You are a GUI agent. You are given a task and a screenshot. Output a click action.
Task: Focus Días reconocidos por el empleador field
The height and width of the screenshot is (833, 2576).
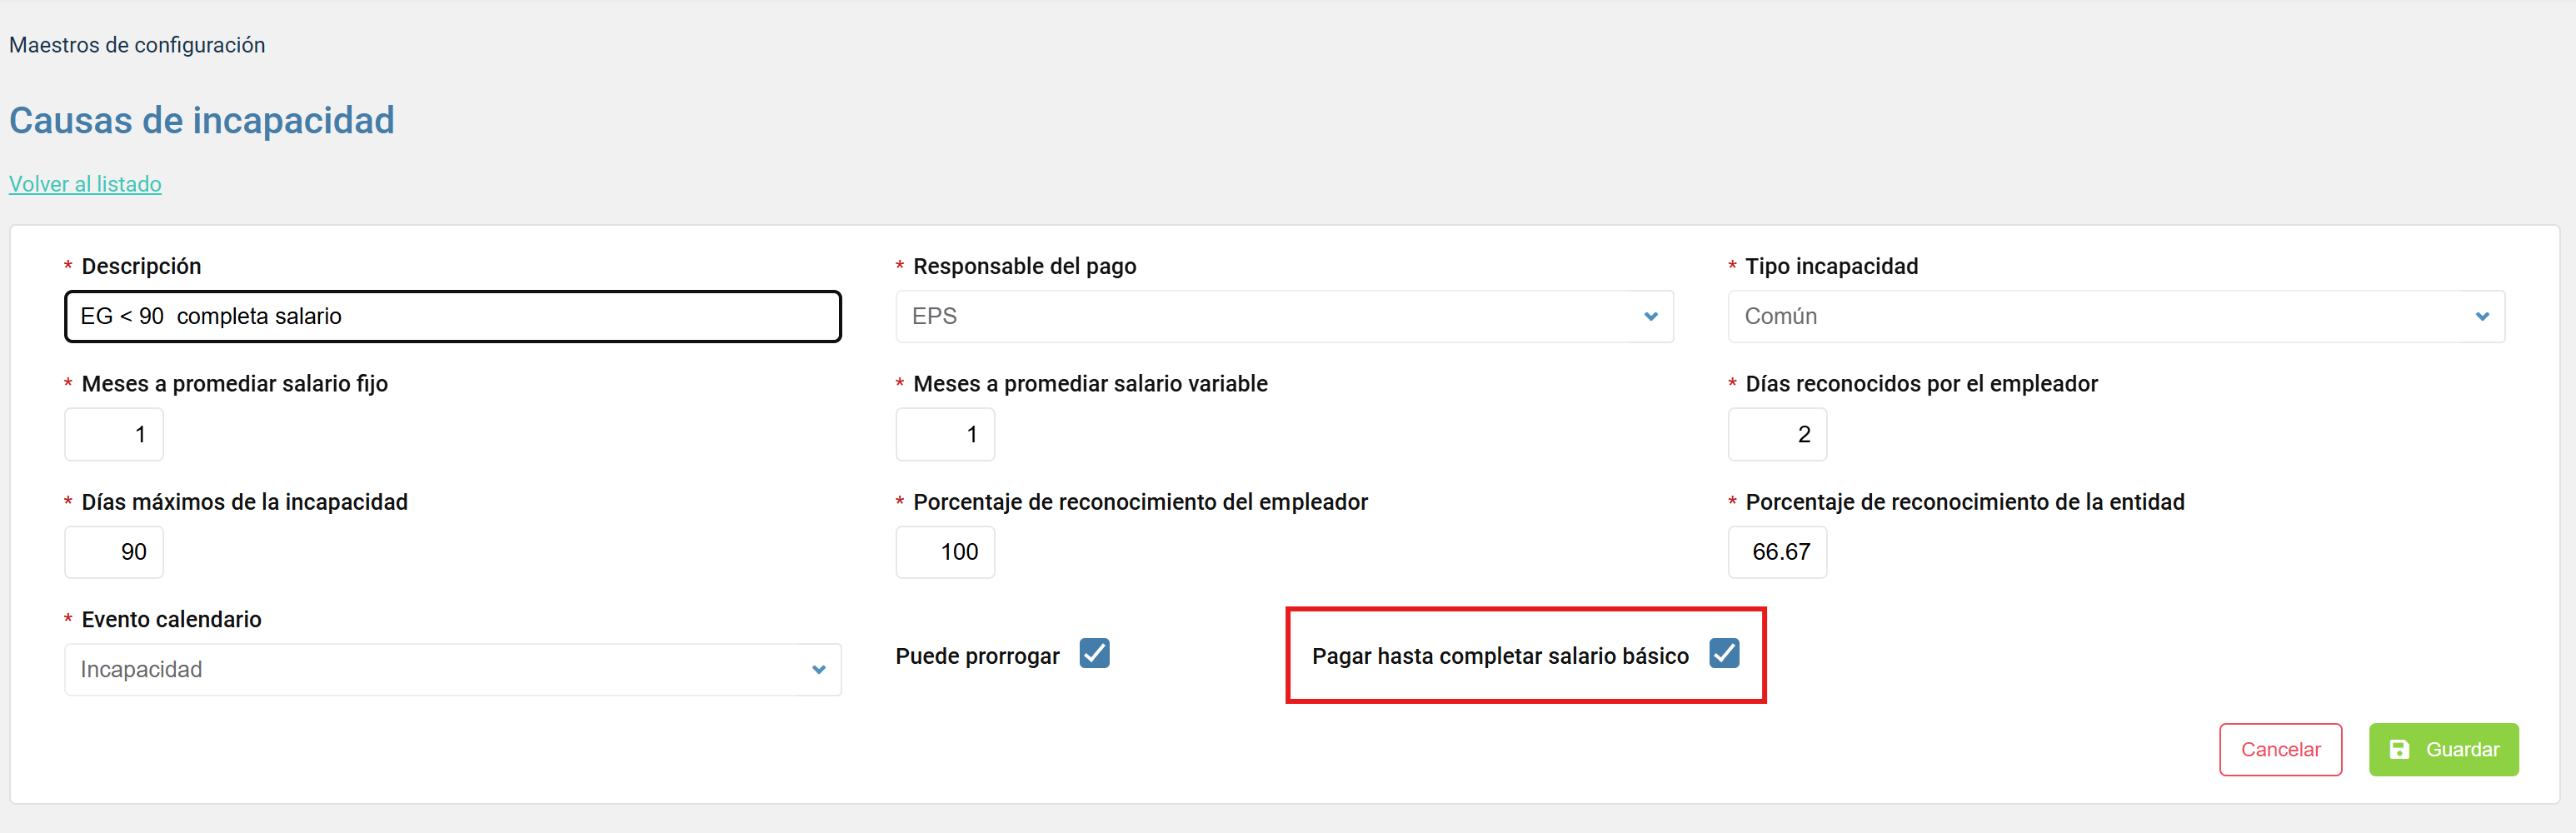click(x=1777, y=434)
